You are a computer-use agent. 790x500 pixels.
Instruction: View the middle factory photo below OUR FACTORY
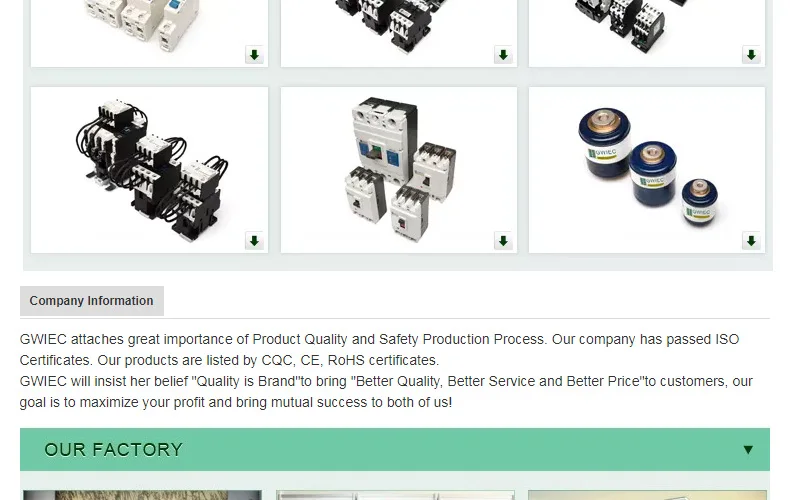point(396,495)
